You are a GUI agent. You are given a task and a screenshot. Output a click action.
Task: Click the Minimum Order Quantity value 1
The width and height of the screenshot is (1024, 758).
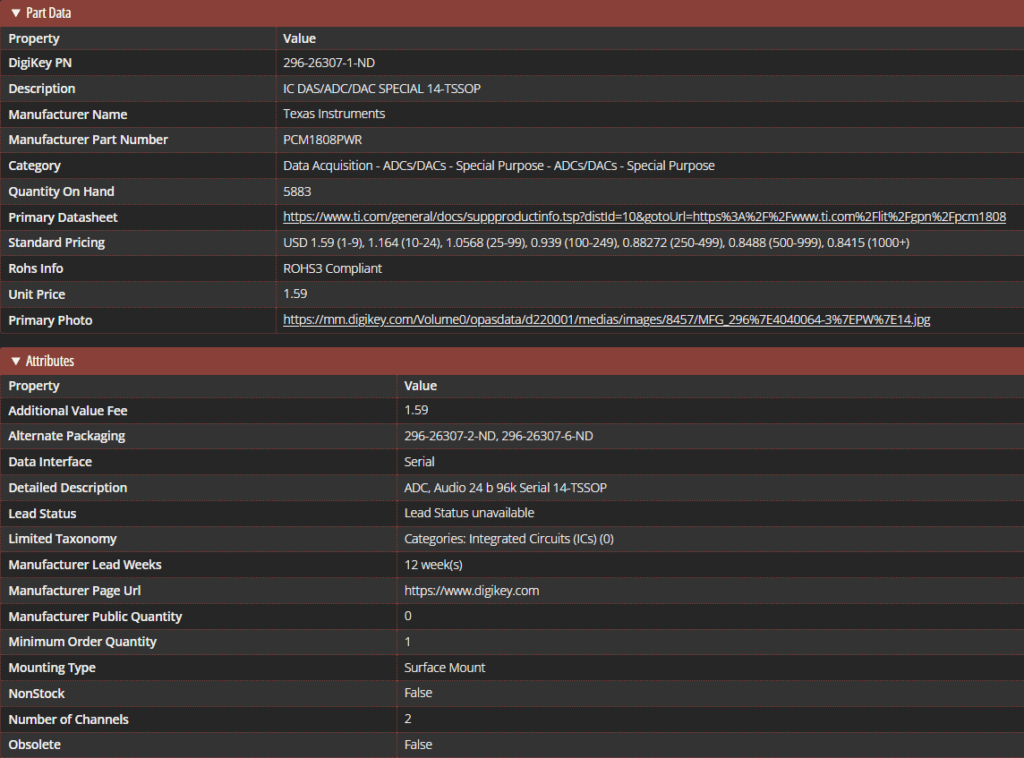[408, 642]
